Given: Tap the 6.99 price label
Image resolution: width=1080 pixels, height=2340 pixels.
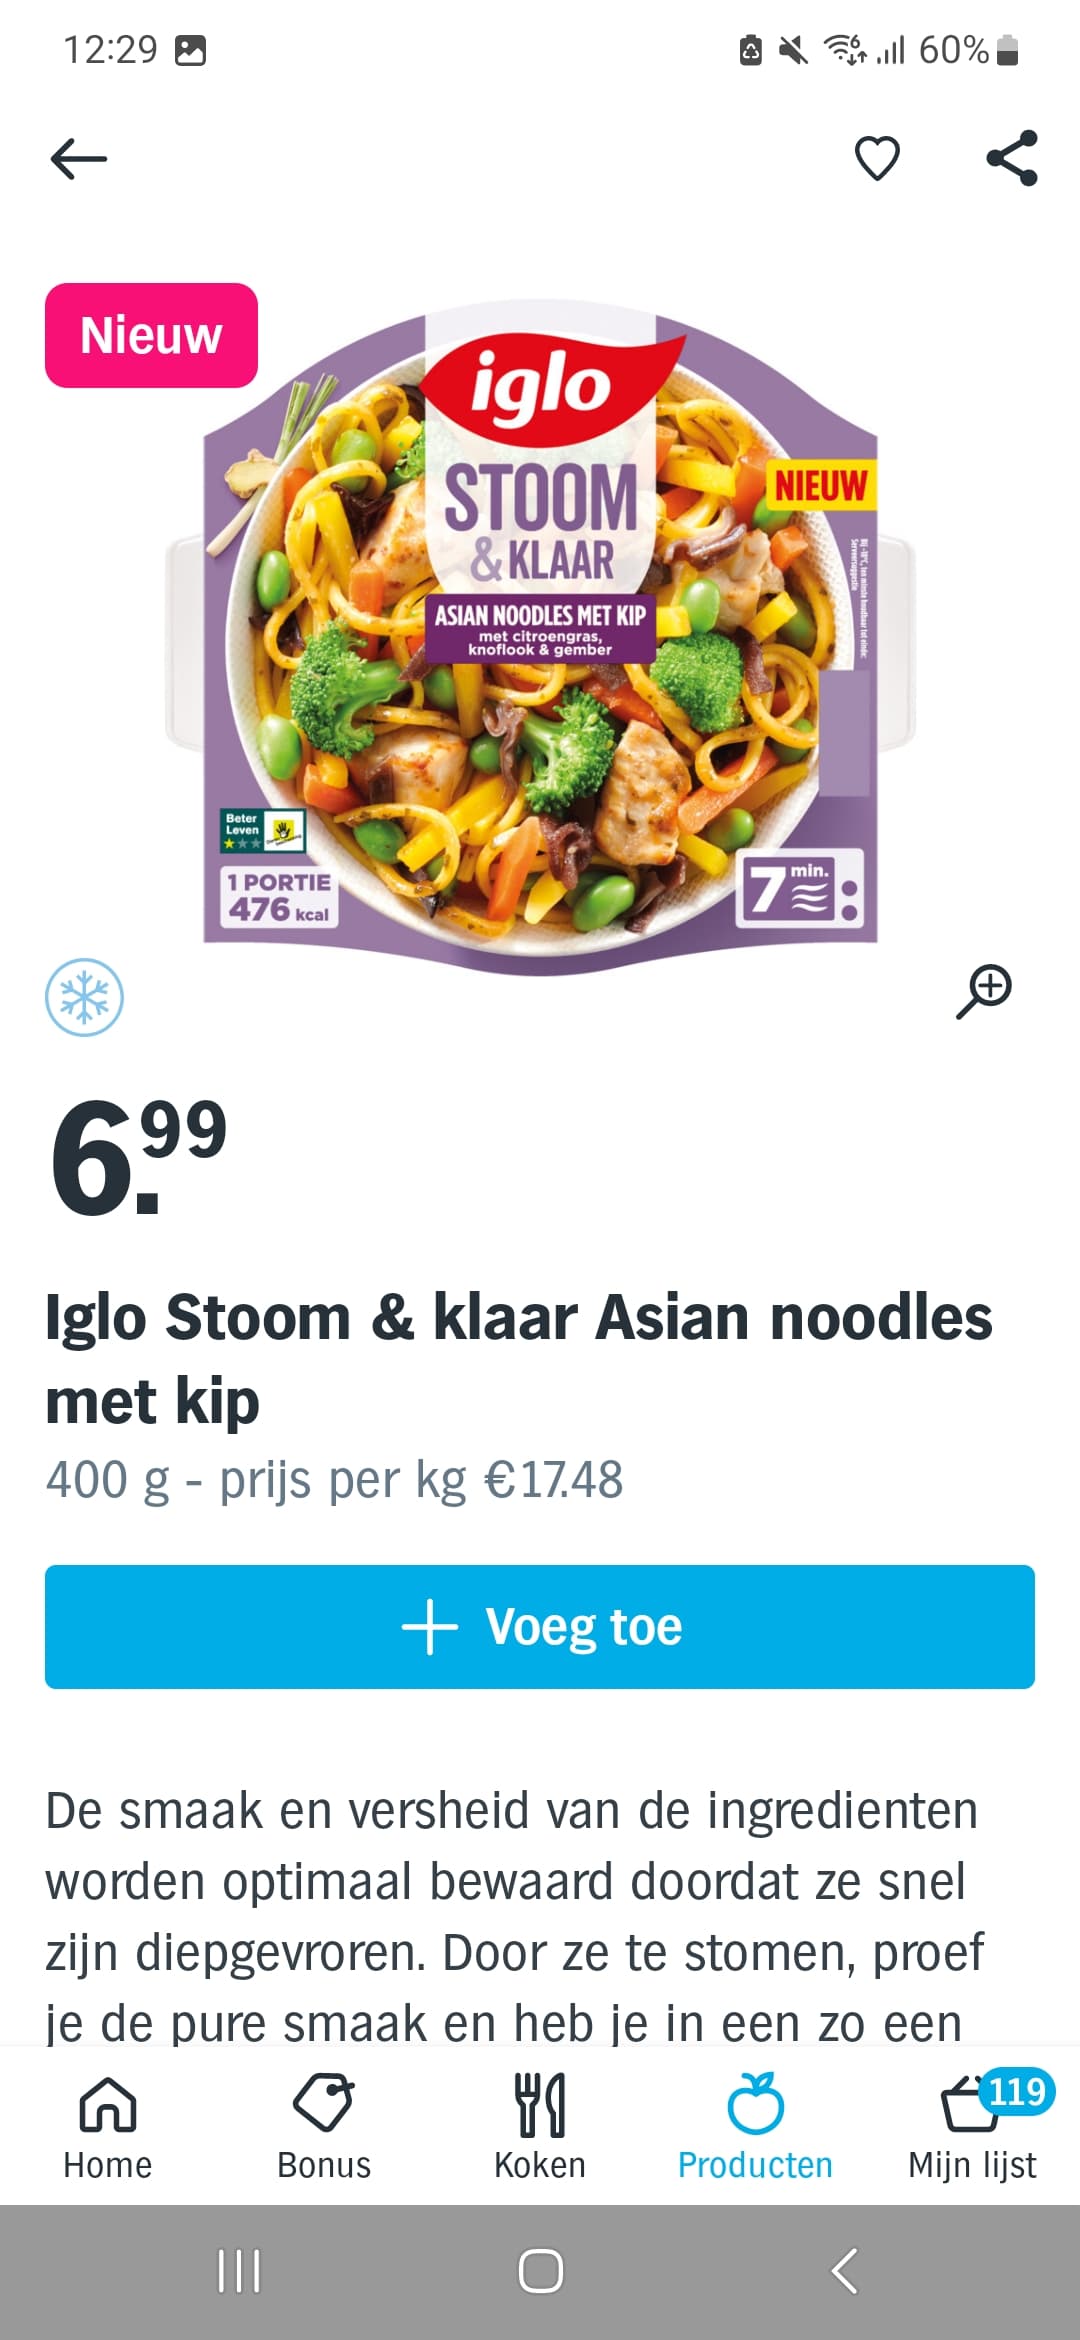Looking at the screenshot, I should 138,1157.
